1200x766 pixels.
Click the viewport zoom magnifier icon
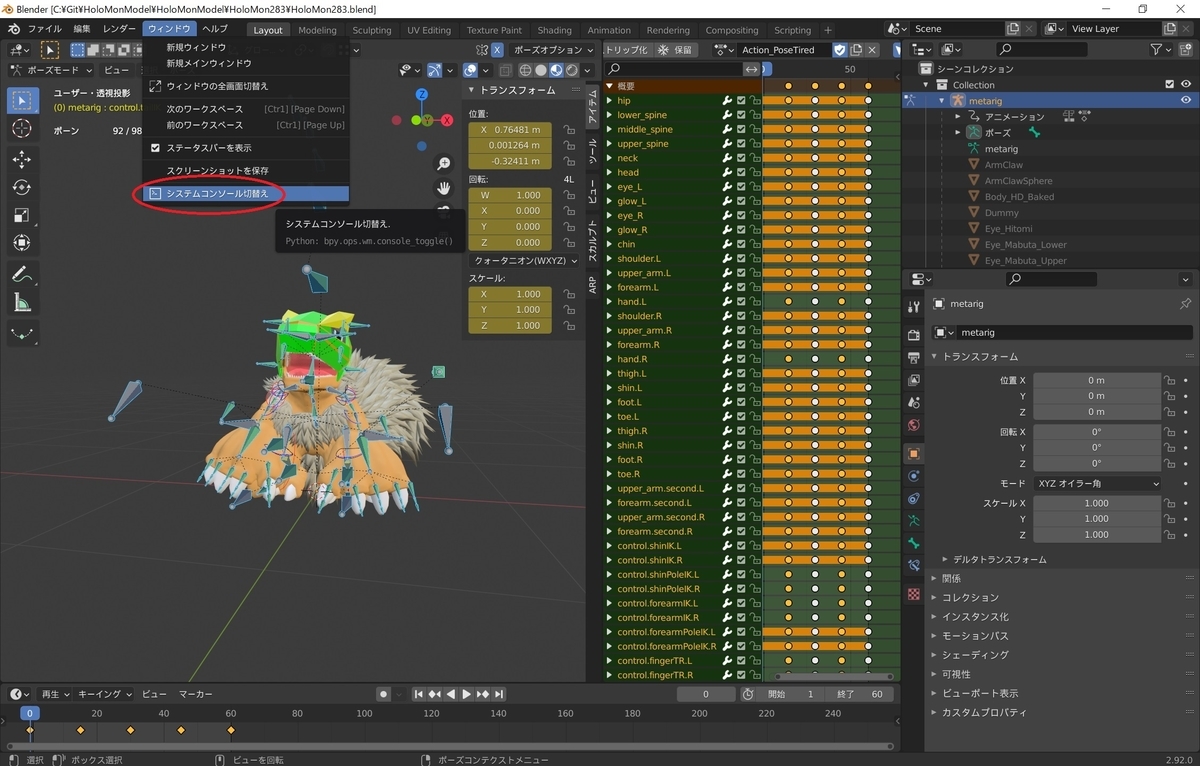(x=444, y=164)
